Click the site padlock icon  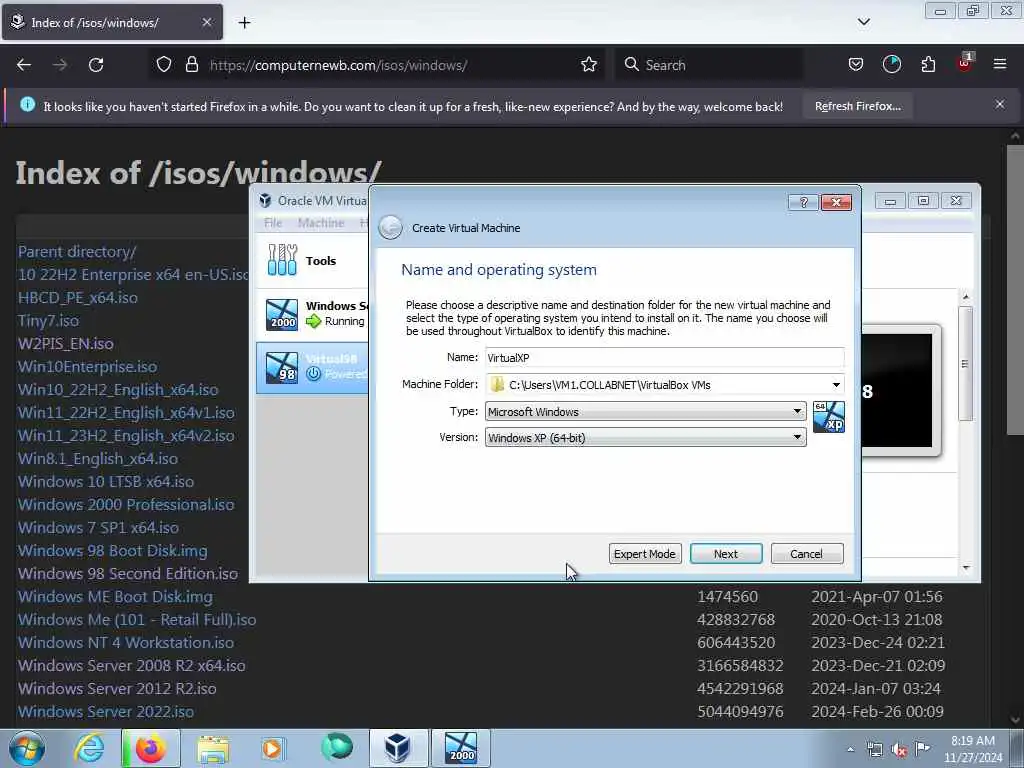tap(191, 65)
